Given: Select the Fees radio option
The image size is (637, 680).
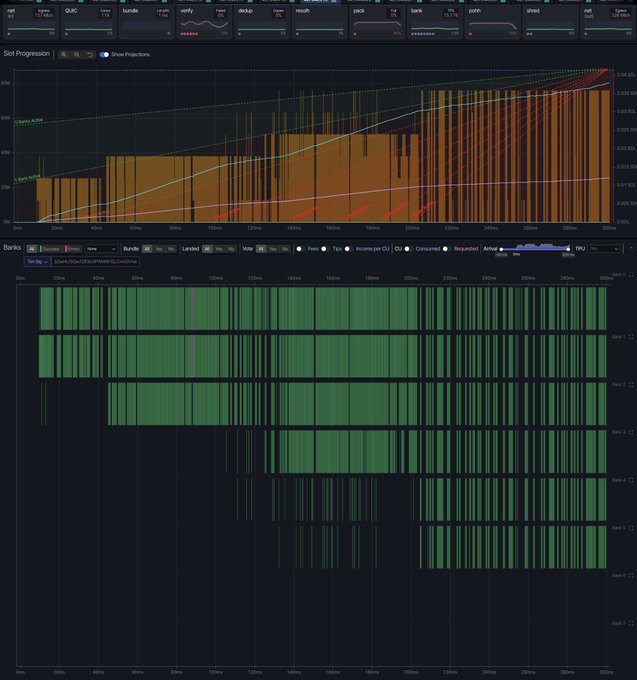Looking at the screenshot, I should pos(299,249).
